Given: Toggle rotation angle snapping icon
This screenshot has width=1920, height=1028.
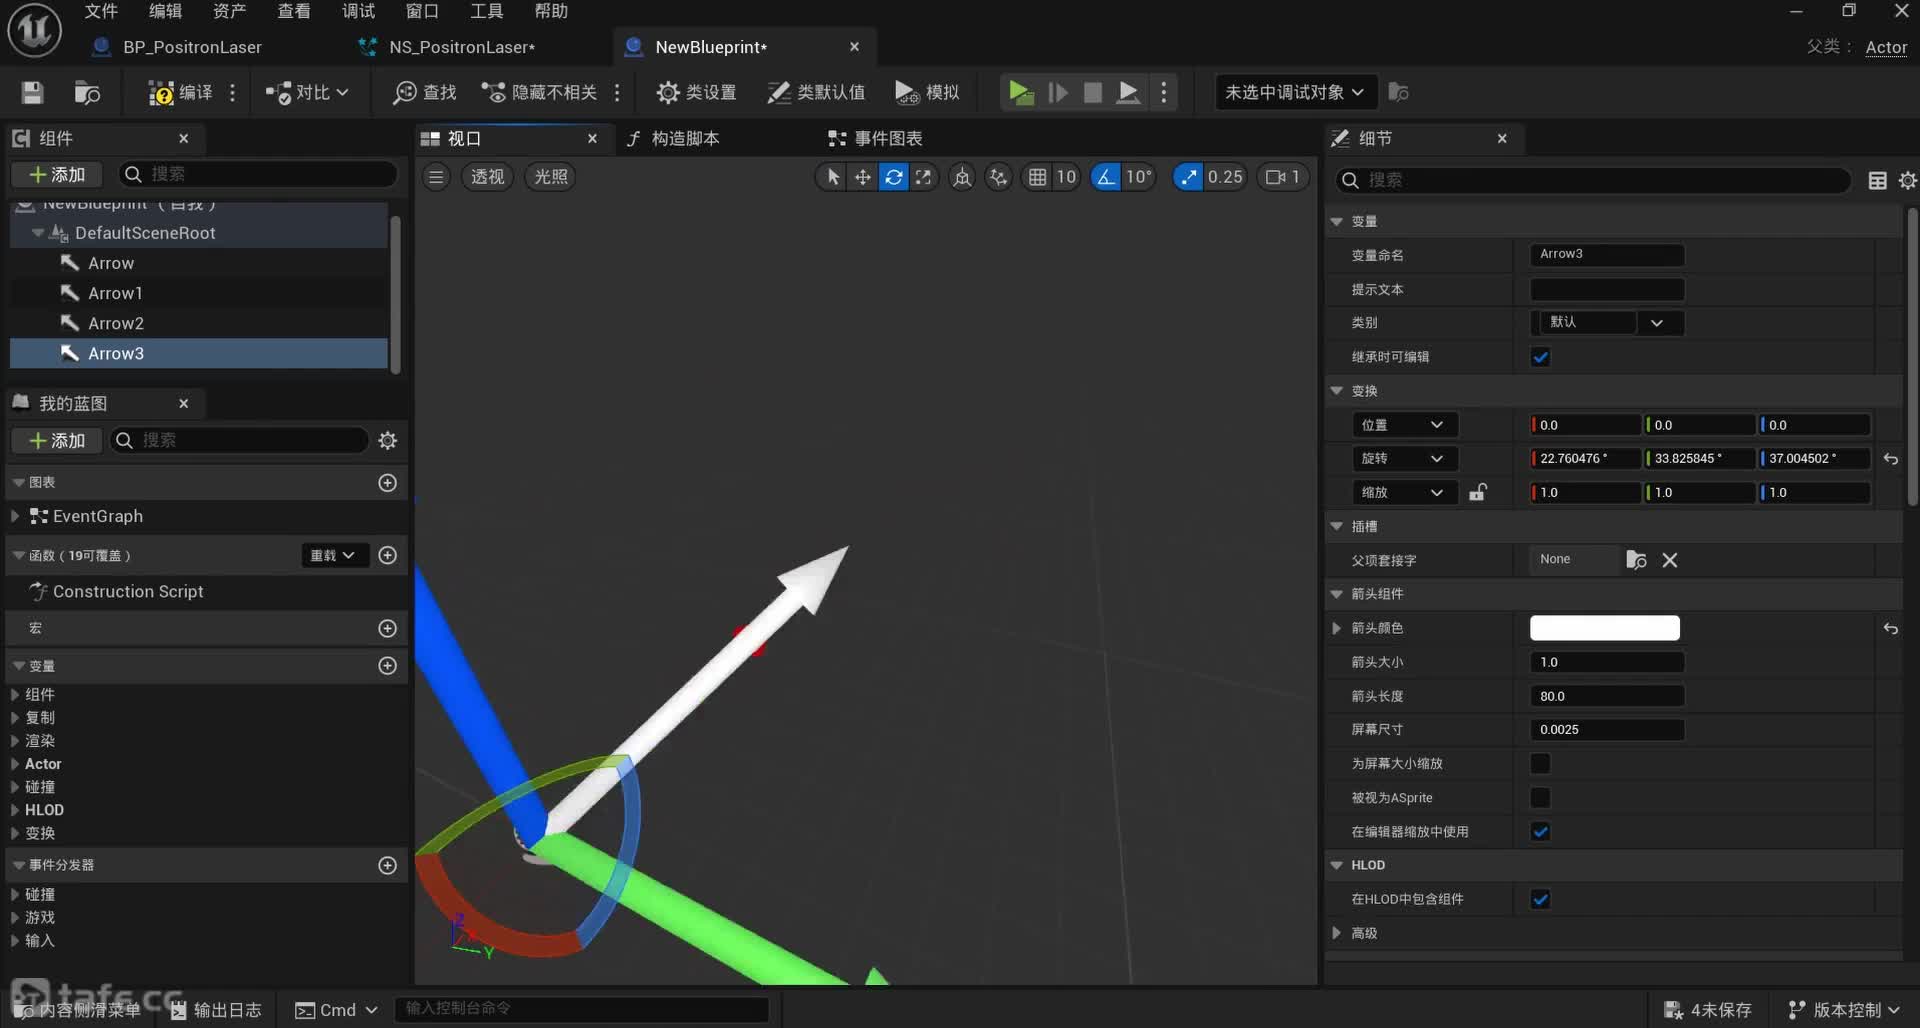Looking at the screenshot, I should pyautogui.click(x=1105, y=177).
